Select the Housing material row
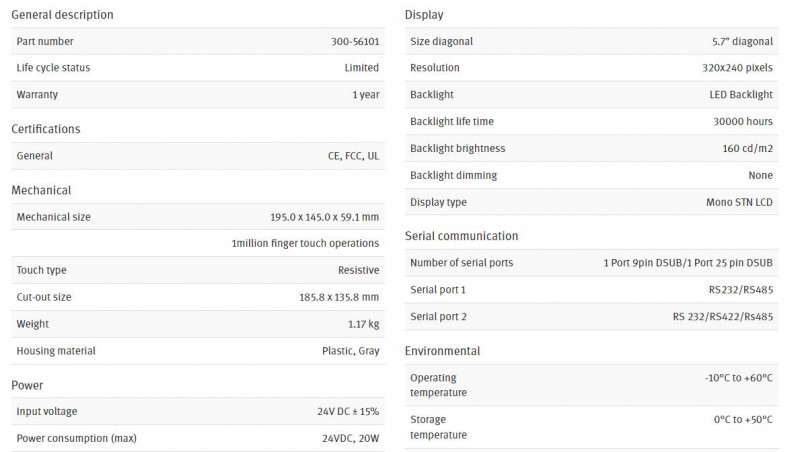Image resolution: width=800 pixels, height=452 pixels. click(x=198, y=351)
